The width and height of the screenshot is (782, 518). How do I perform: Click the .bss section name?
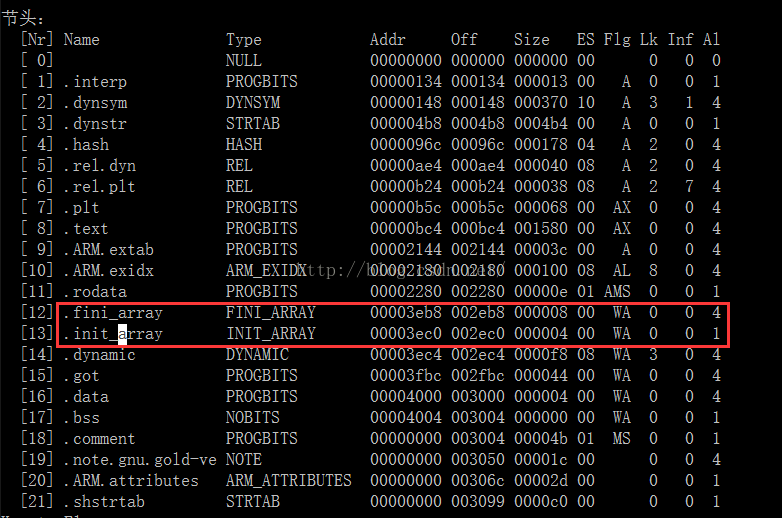[82, 417]
